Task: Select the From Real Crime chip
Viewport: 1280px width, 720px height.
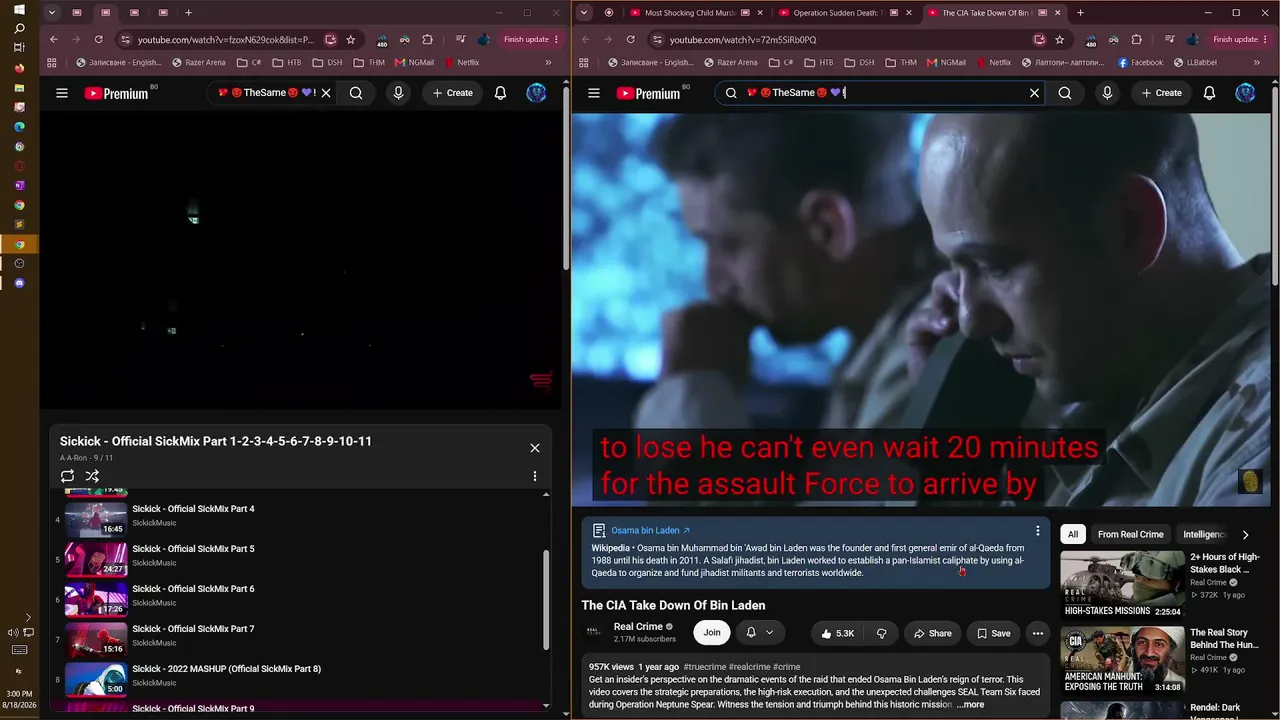Action: pyautogui.click(x=1131, y=534)
